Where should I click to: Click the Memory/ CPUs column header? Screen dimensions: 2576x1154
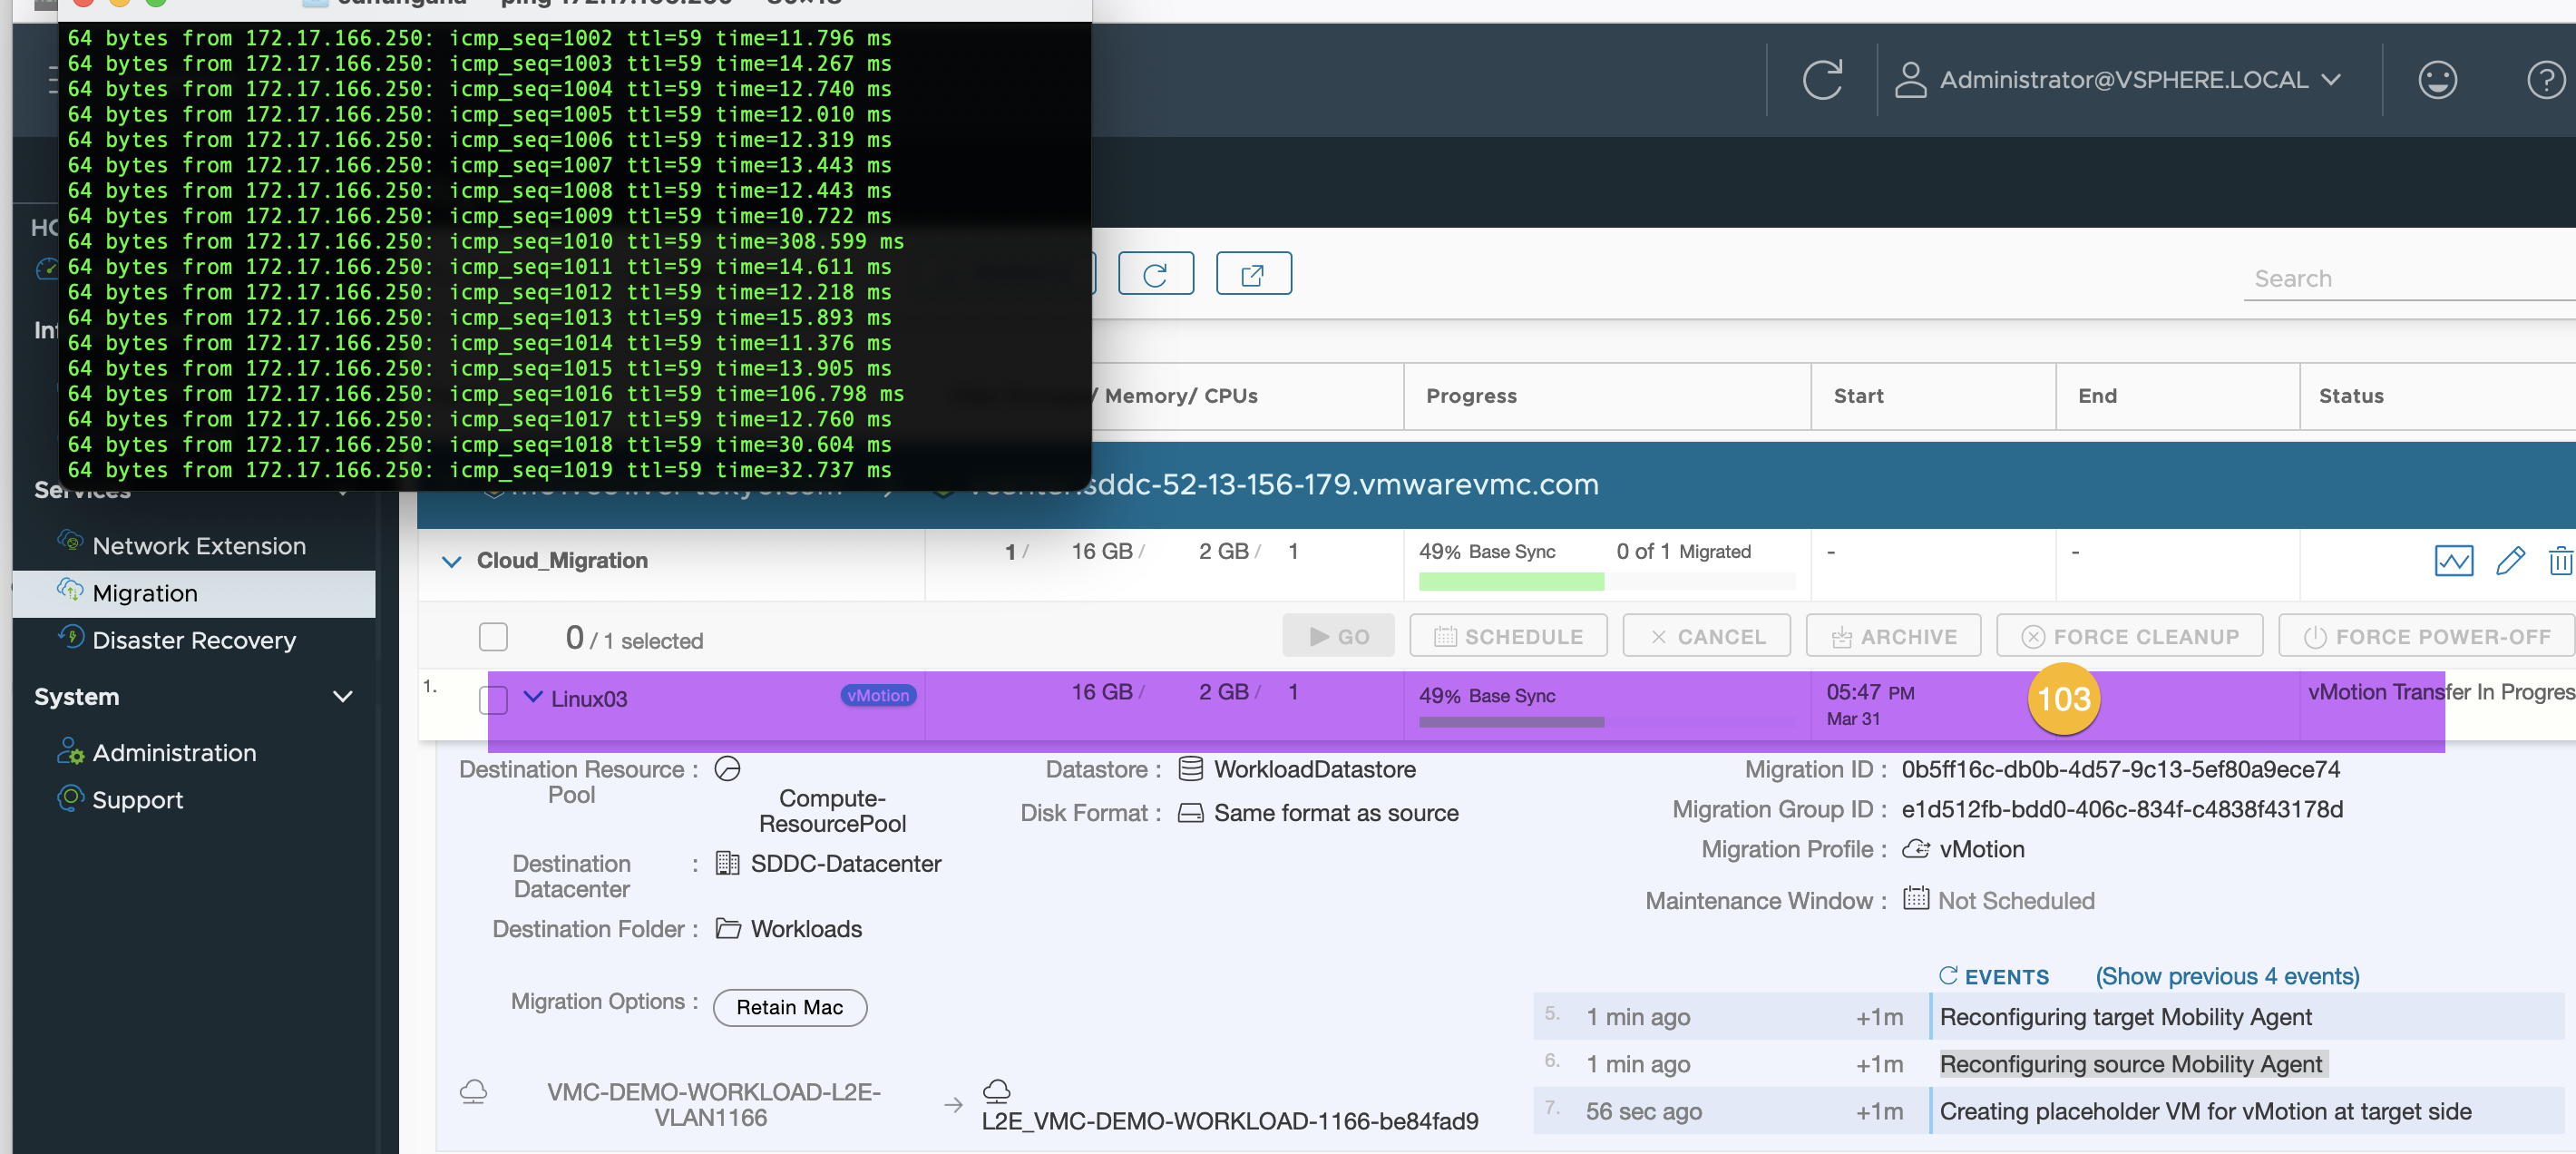tap(1180, 396)
